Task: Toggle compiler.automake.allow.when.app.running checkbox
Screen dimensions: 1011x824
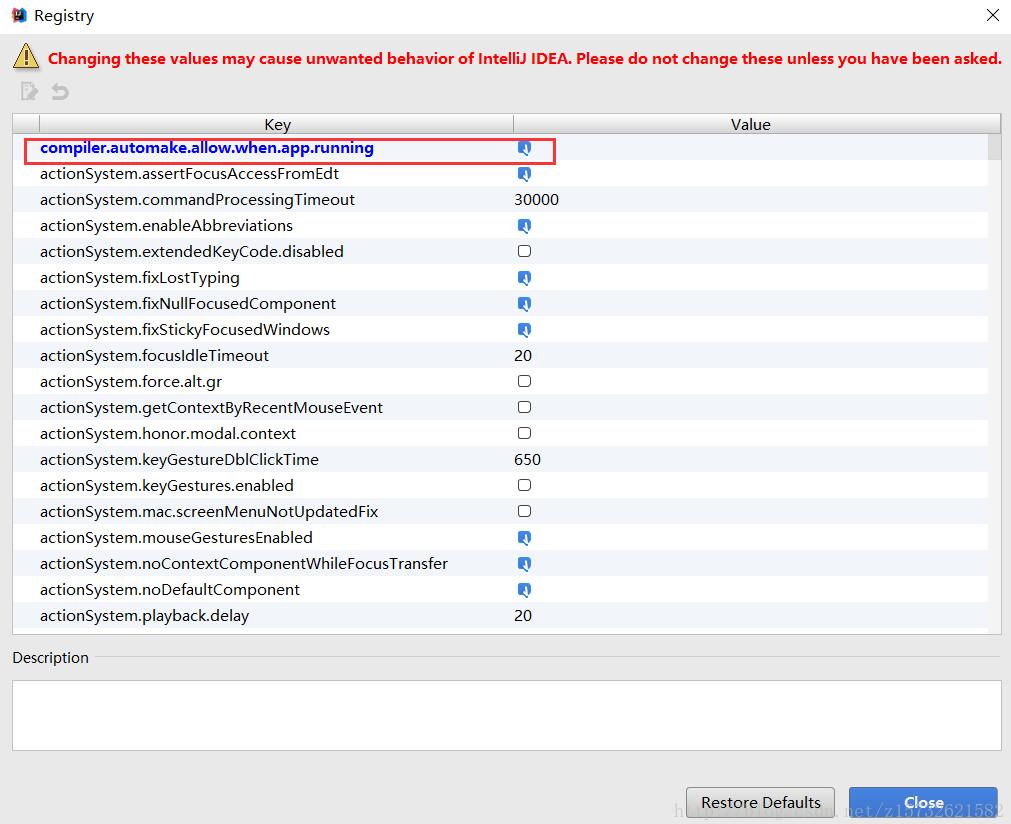Action: tap(524, 148)
